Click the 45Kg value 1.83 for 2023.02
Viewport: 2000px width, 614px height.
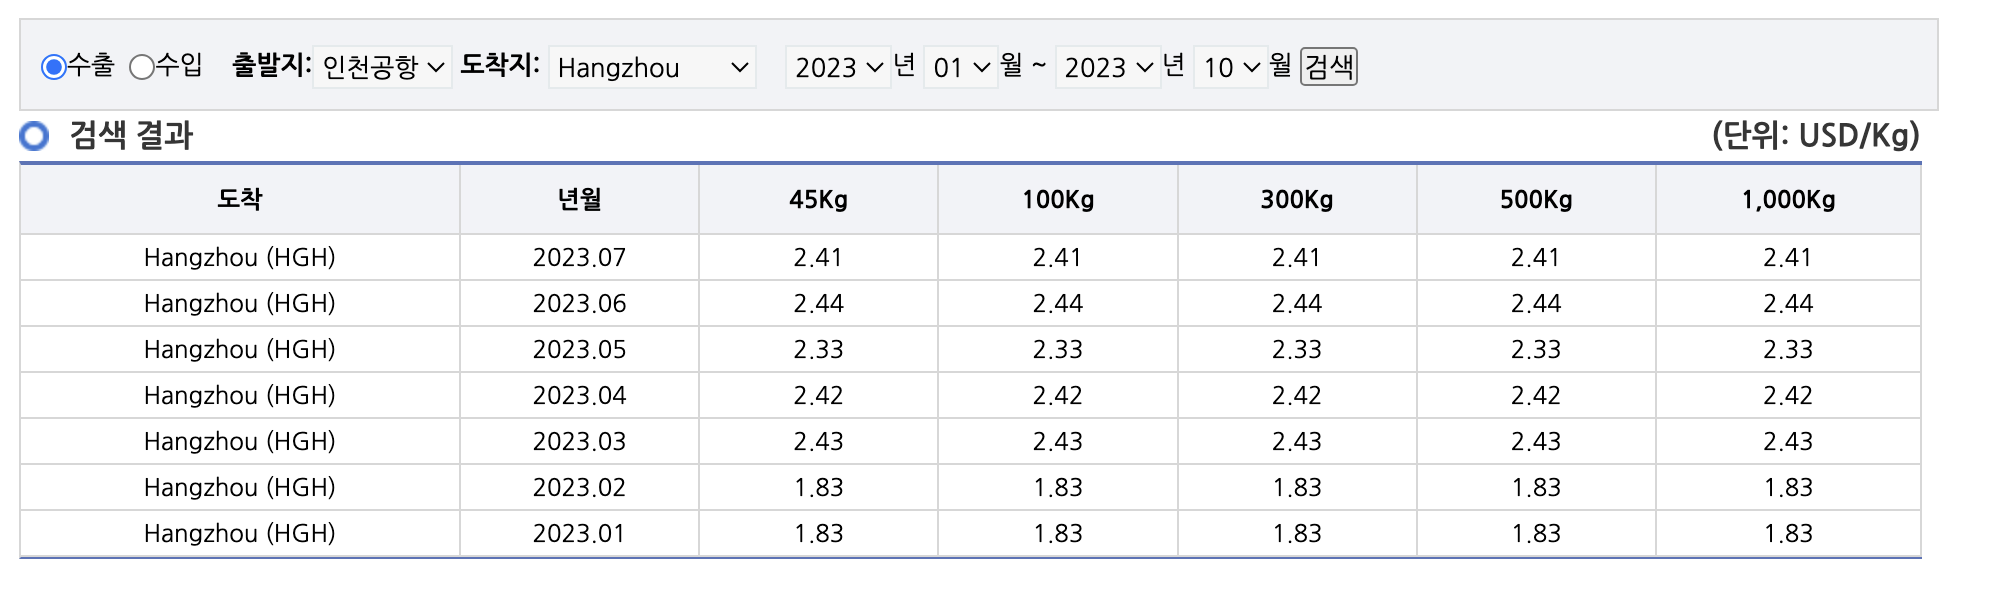click(x=818, y=488)
